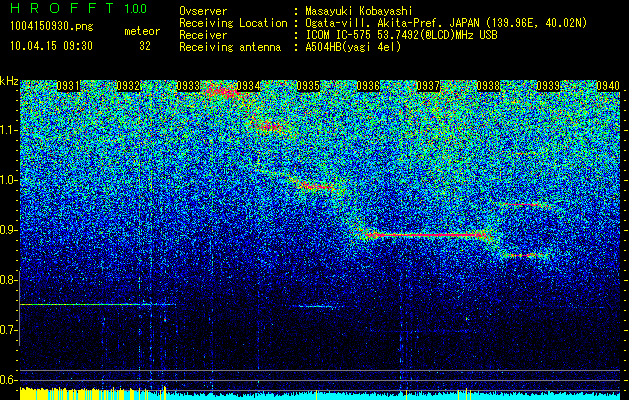
Task: Click the 0933 time marker
Action: click(x=188, y=86)
